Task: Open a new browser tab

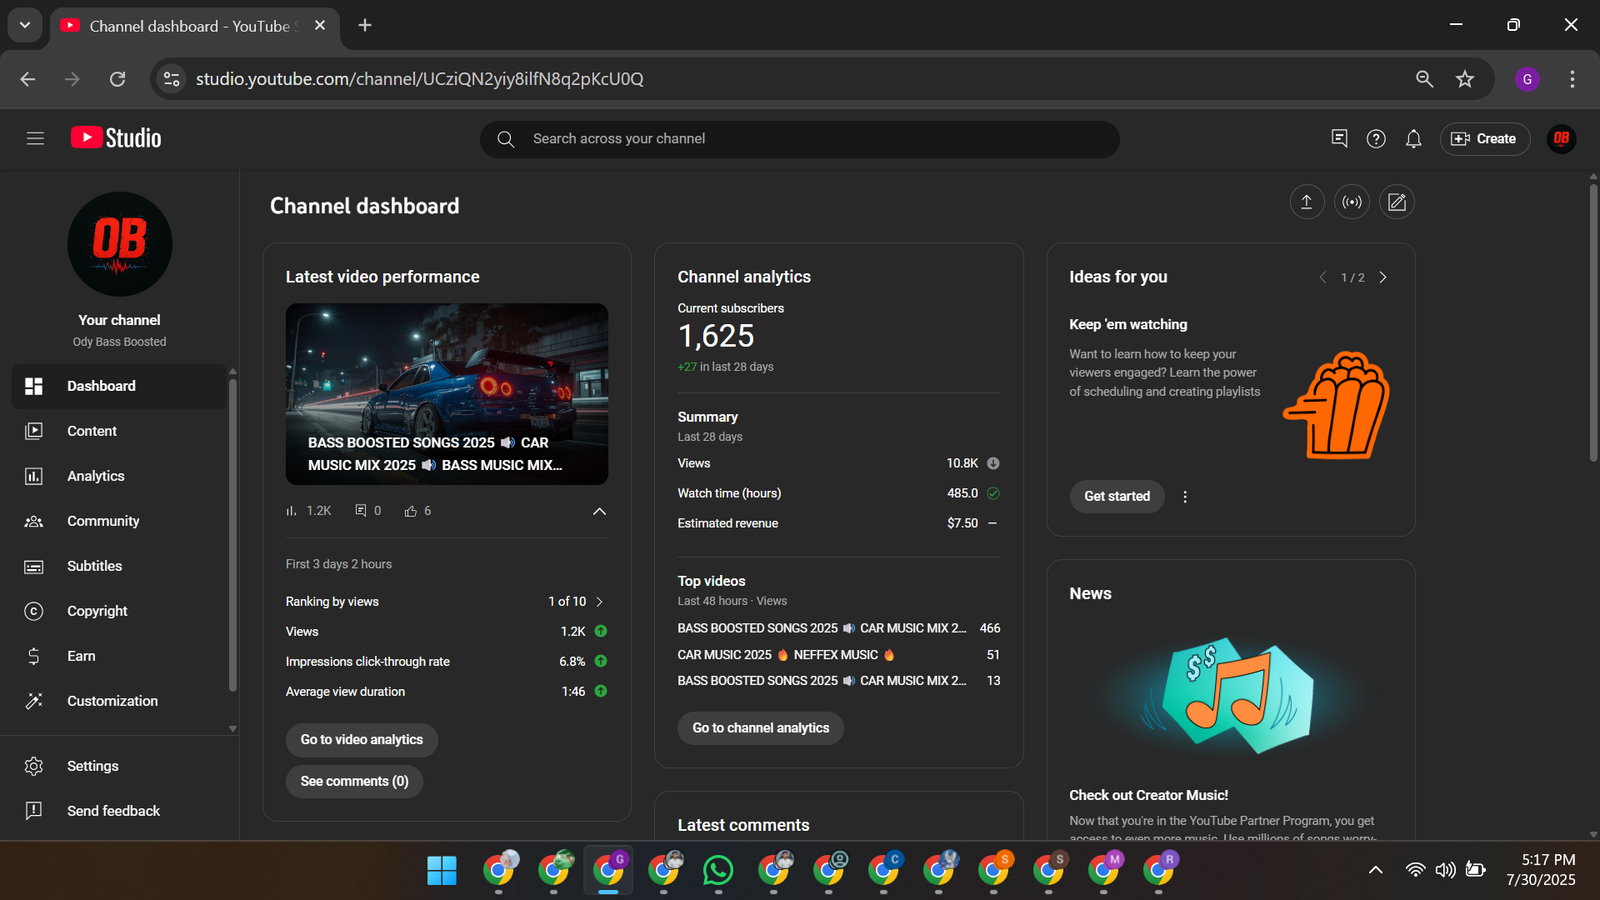Action: [x=365, y=25]
